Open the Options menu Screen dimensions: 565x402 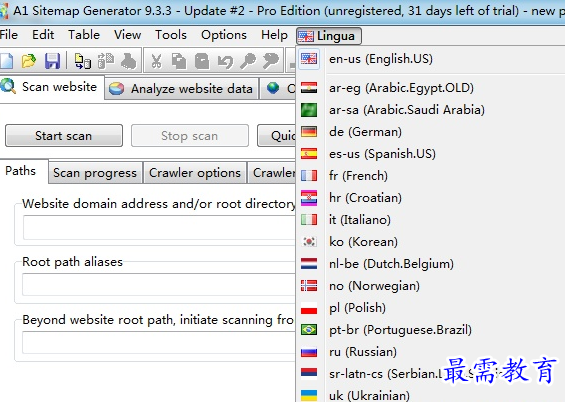tap(224, 35)
